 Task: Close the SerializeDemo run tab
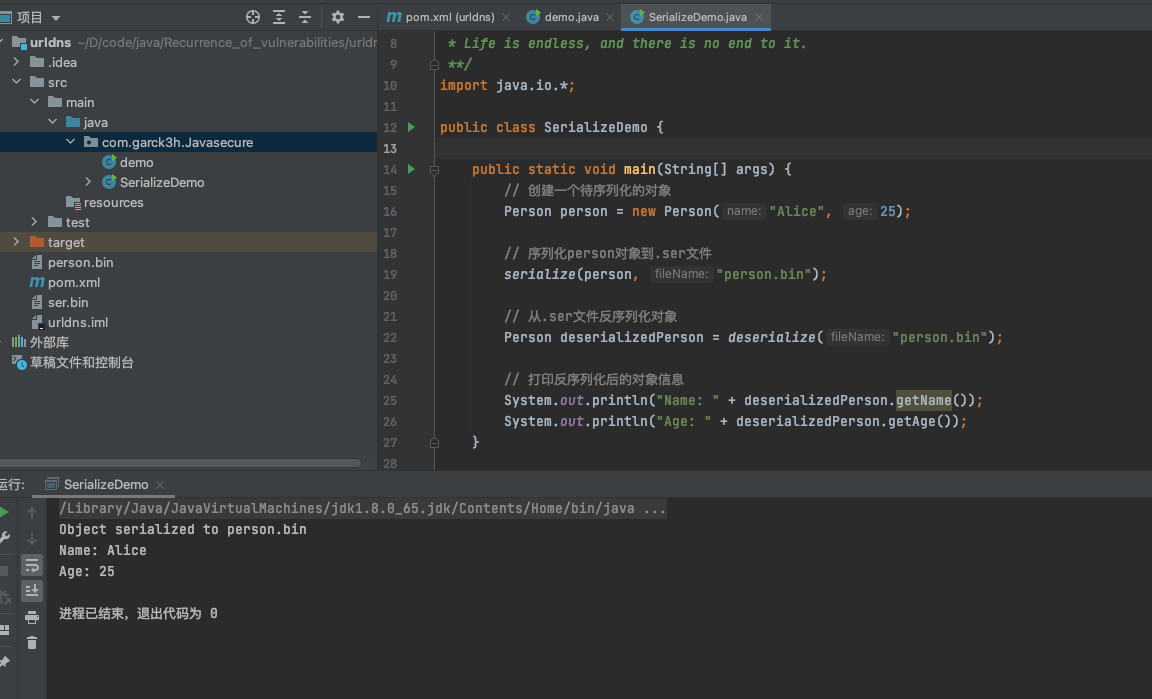tap(159, 484)
